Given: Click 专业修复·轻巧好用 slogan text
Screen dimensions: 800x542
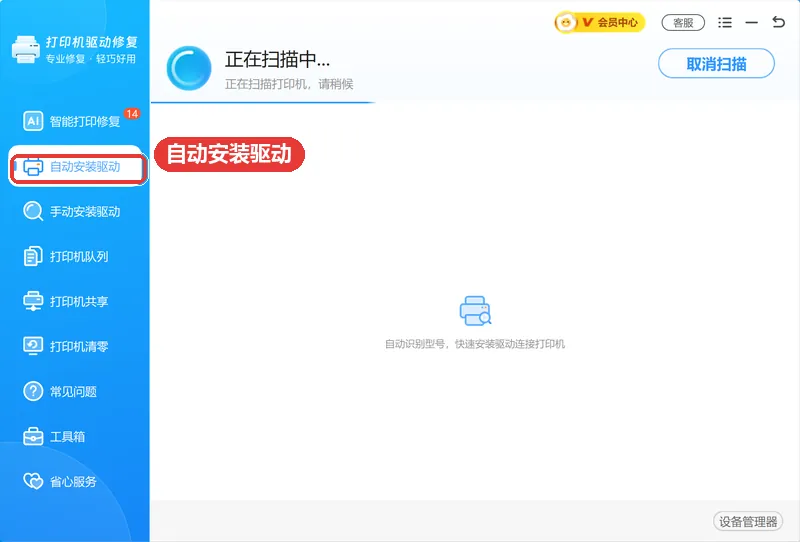Looking at the screenshot, I should pyautogui.click(x=91, y=59).
